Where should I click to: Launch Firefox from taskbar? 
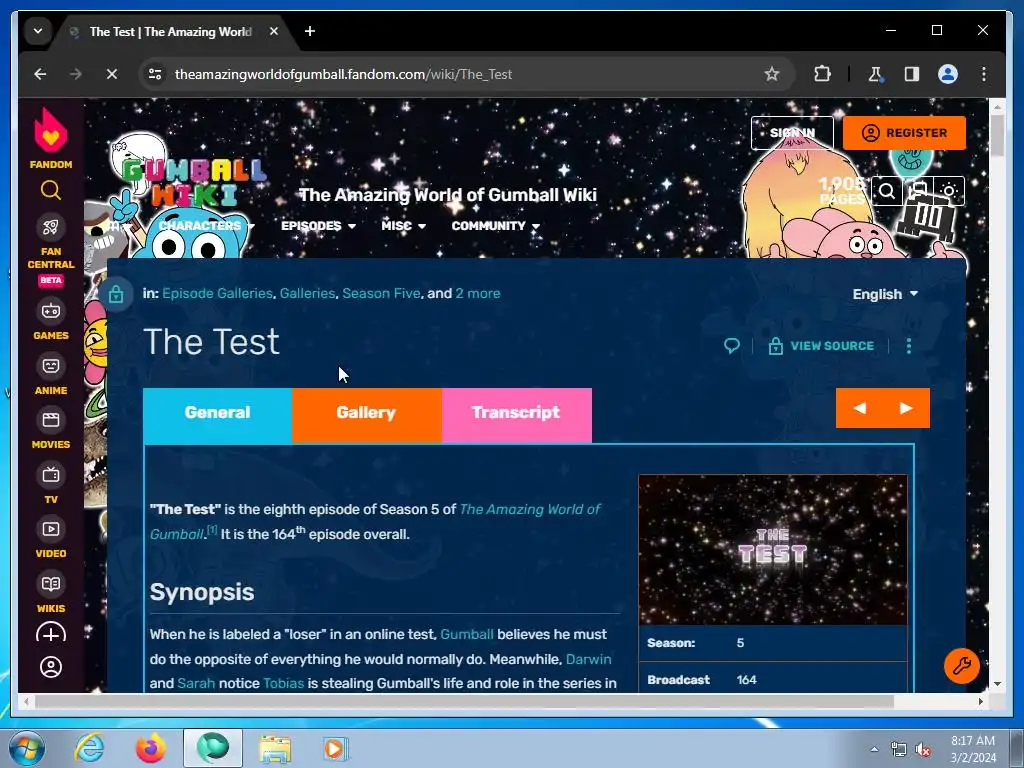[151, 748]
